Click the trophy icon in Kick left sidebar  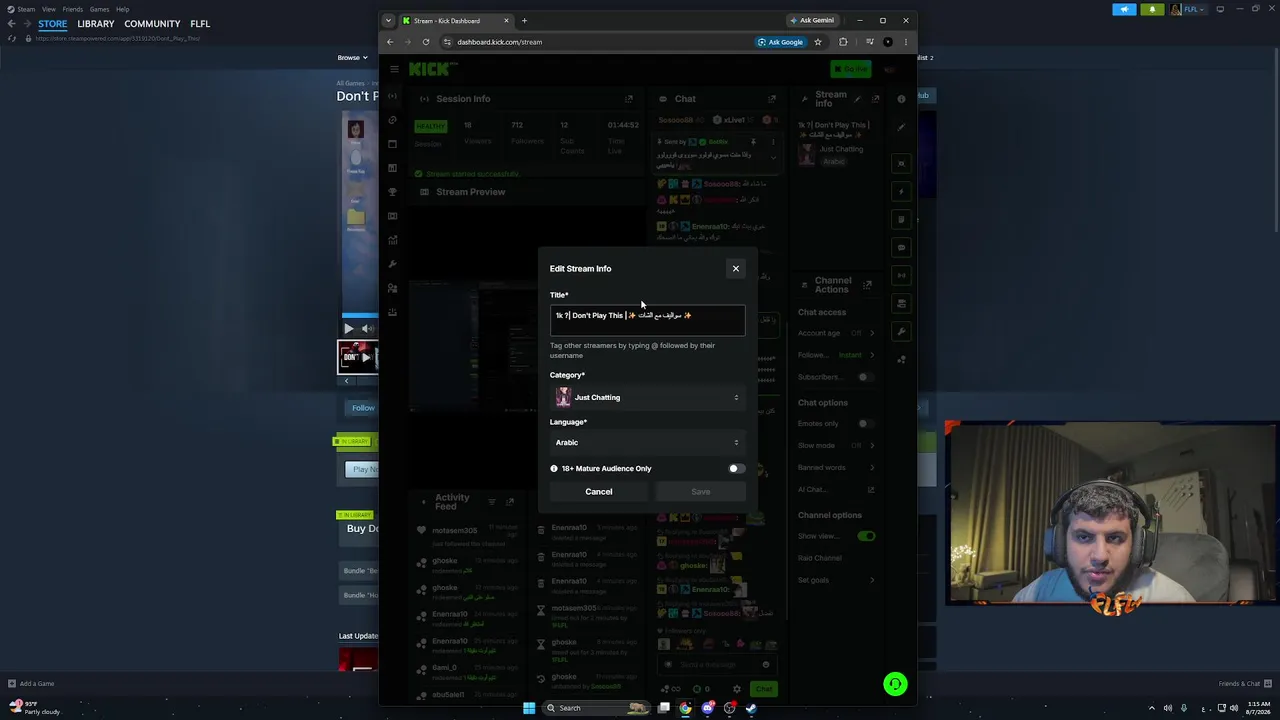(392, 192)
